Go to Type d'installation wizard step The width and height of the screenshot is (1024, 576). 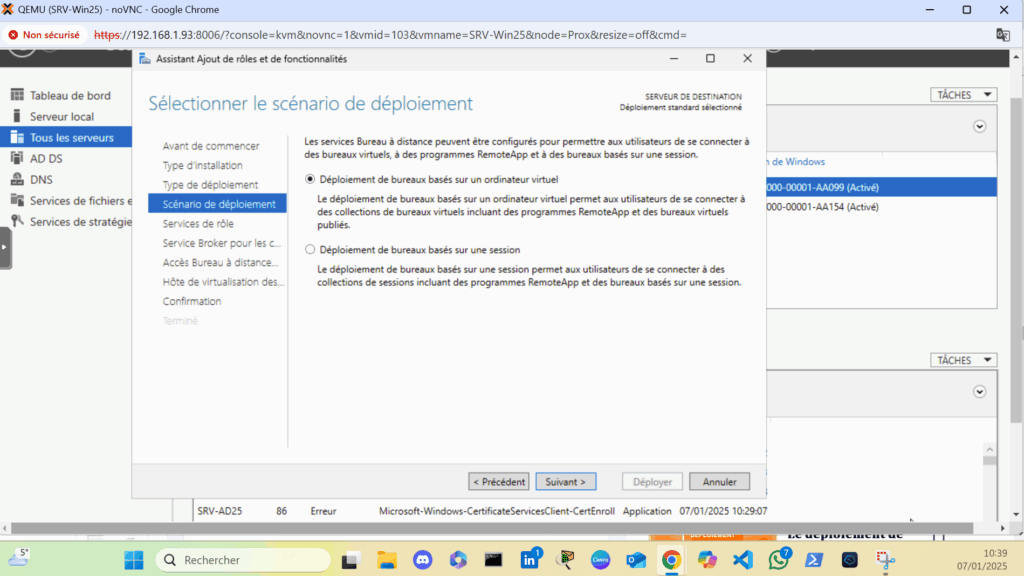(202, 165)
